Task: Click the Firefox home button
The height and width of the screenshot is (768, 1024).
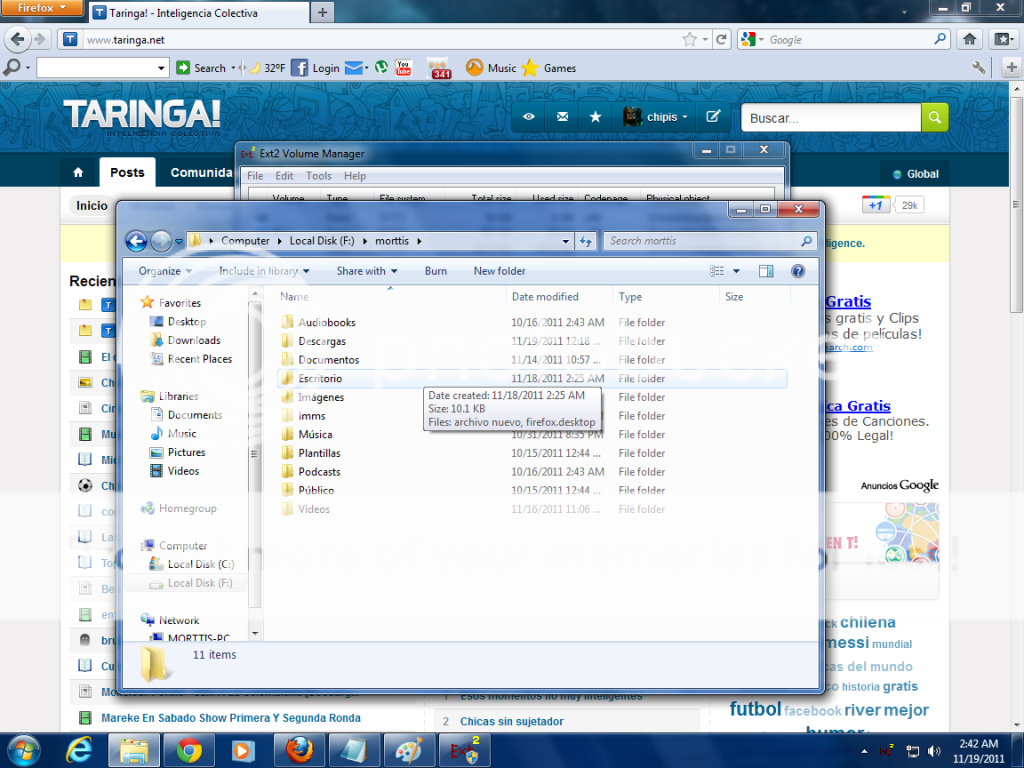Action: [969, 40]
